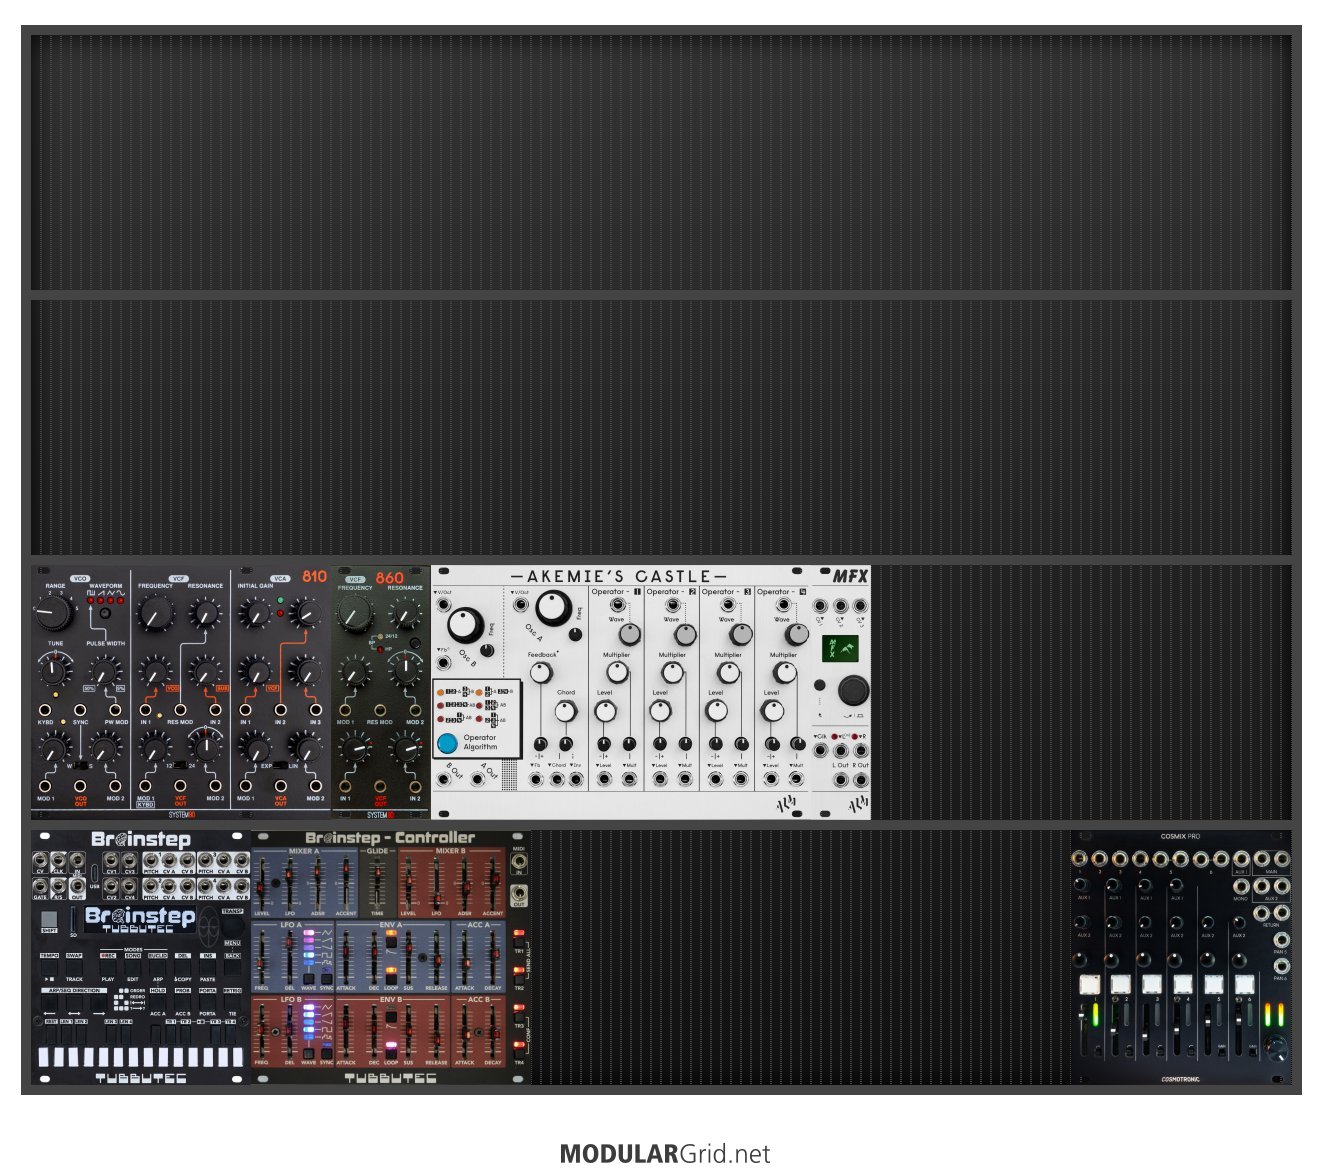Adjust the Chord knob on Akemie's Castle
Viewport: 1332px width, 1175px height.
565,710
